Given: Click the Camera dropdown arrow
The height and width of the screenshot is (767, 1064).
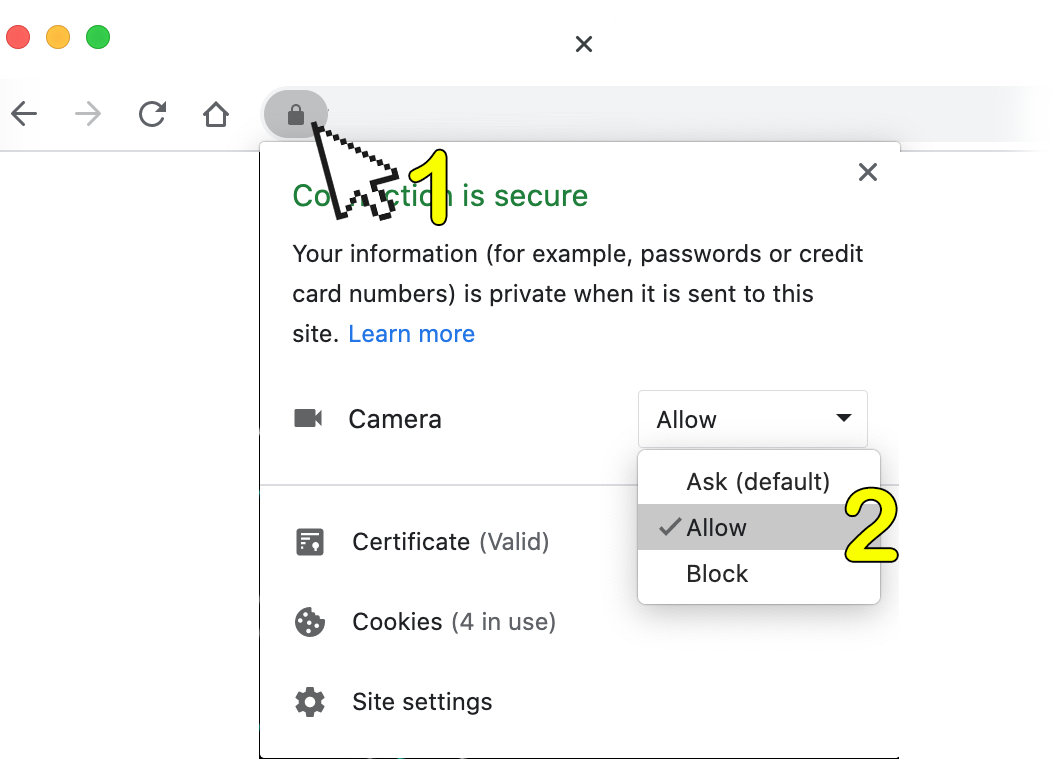Looking at the screenshot, I should point(844,418).
